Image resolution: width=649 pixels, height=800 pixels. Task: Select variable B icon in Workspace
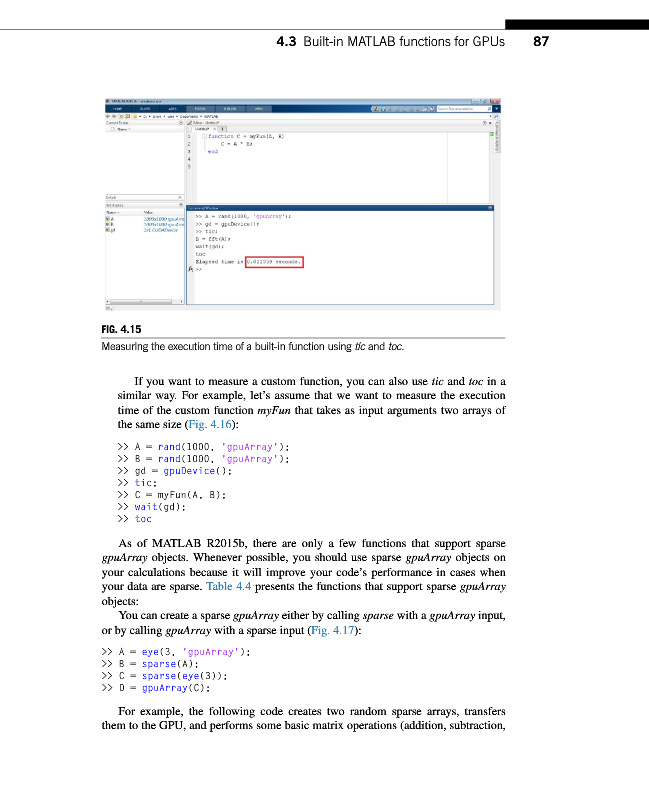coord(108,223)
